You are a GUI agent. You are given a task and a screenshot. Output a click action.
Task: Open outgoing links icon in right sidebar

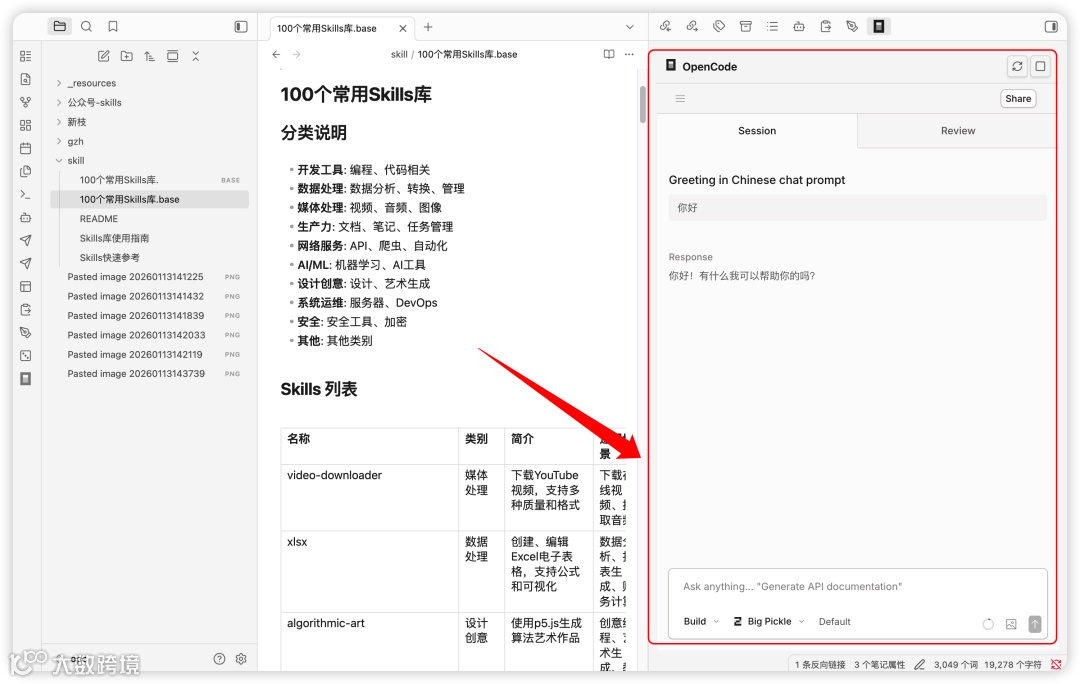coord(692,27)
